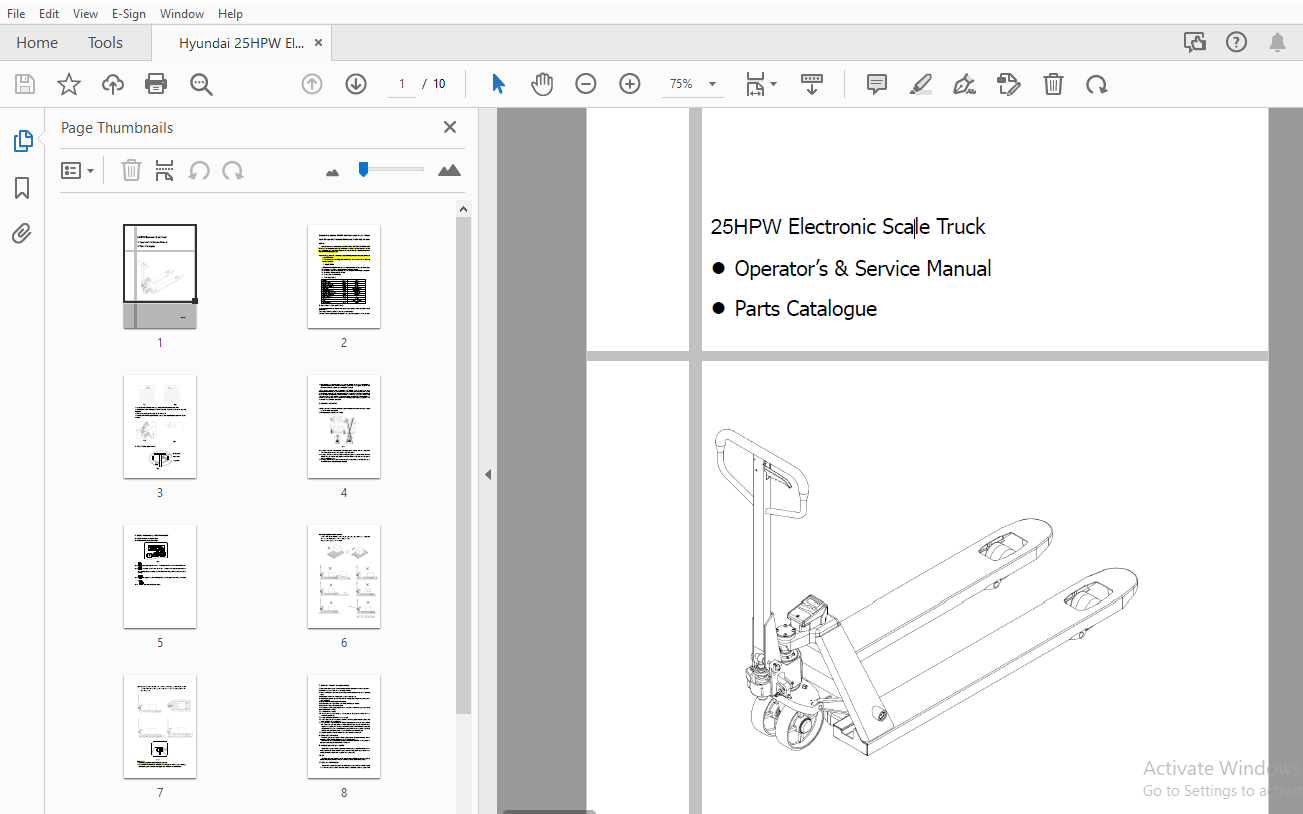
Task: Click the Save file icon
Action: click(x=25, y=84)
